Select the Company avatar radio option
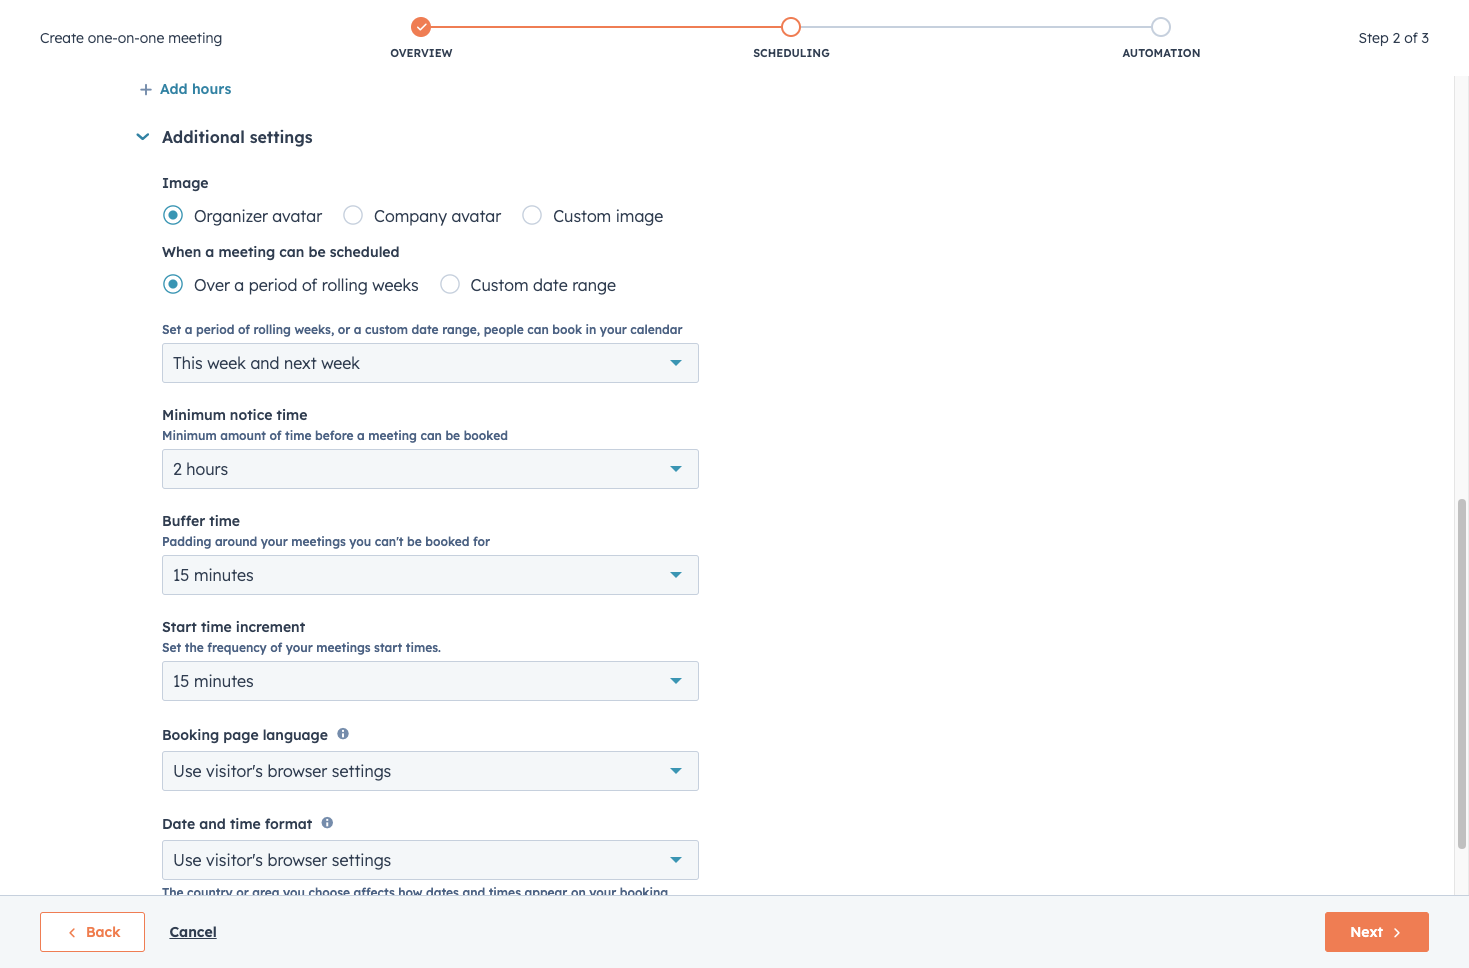The image size is (1469, 968). (353, 215)
